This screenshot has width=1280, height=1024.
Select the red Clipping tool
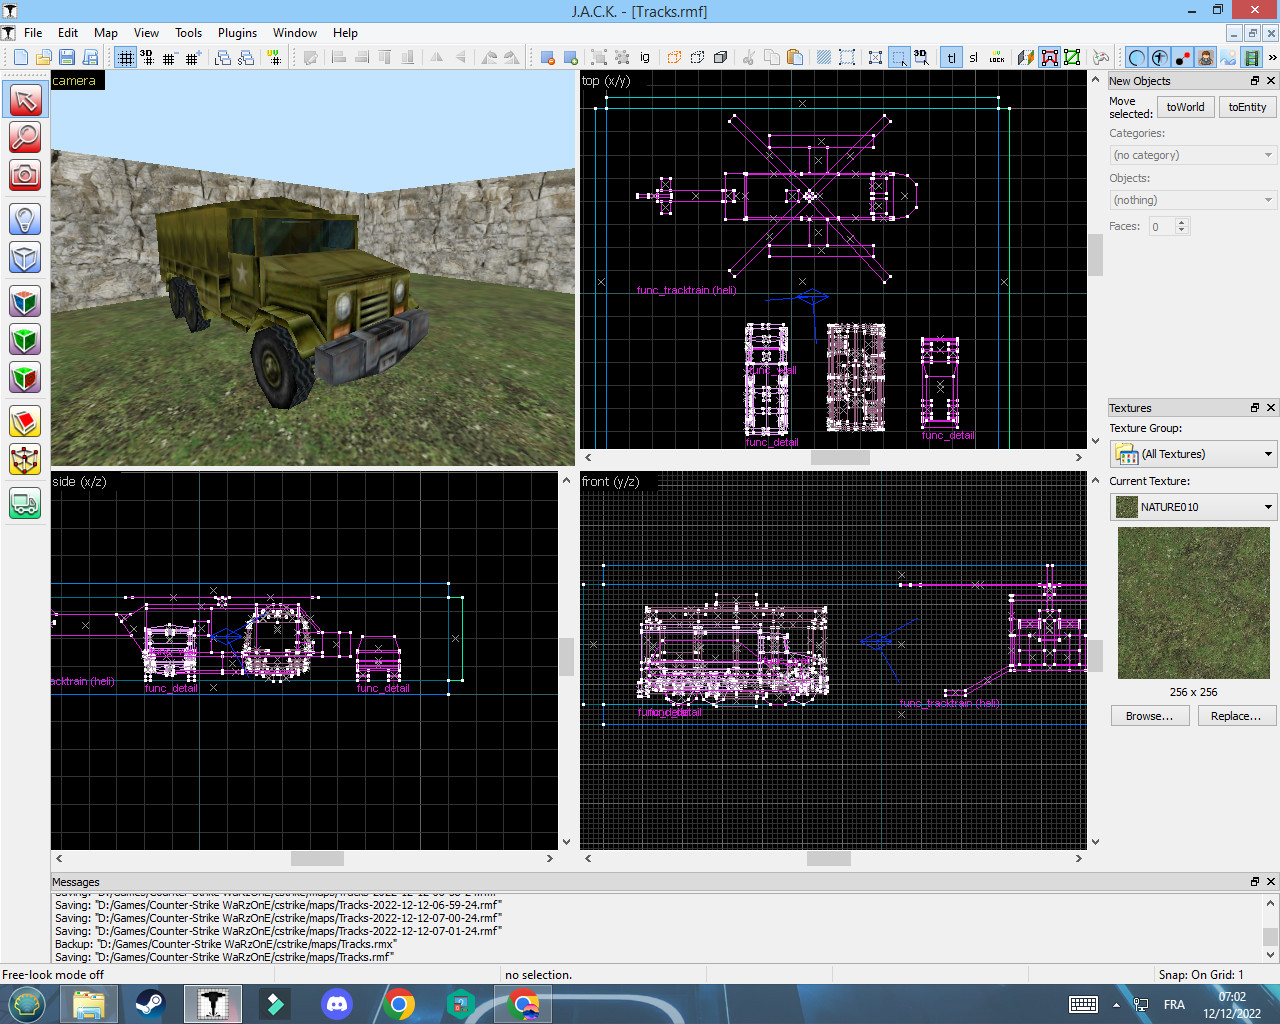click(24, 421)
